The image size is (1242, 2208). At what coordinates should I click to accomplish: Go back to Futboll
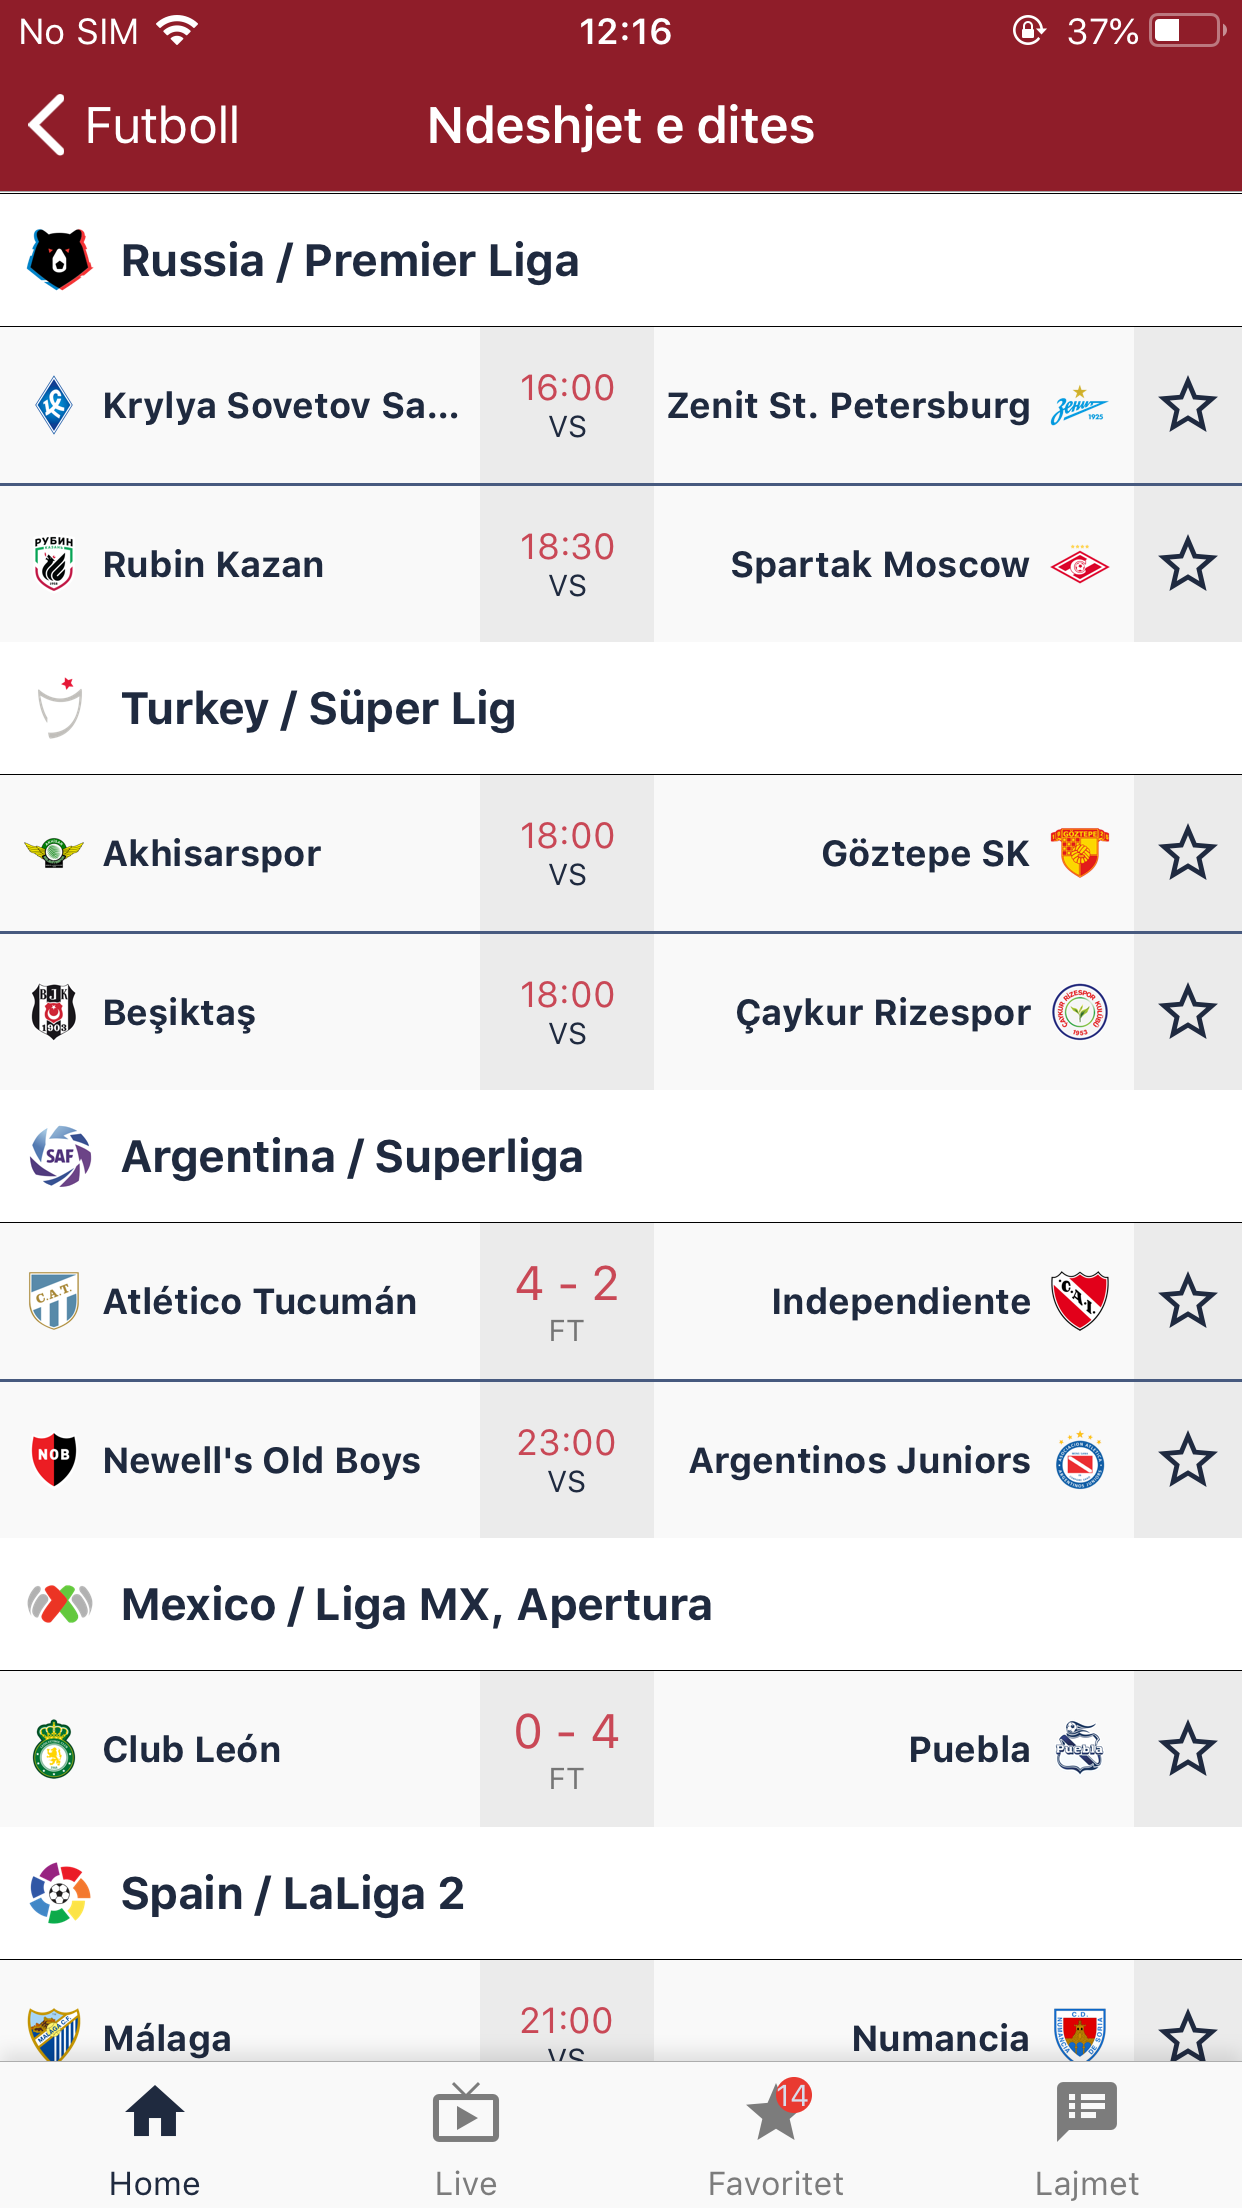(134, 126)
